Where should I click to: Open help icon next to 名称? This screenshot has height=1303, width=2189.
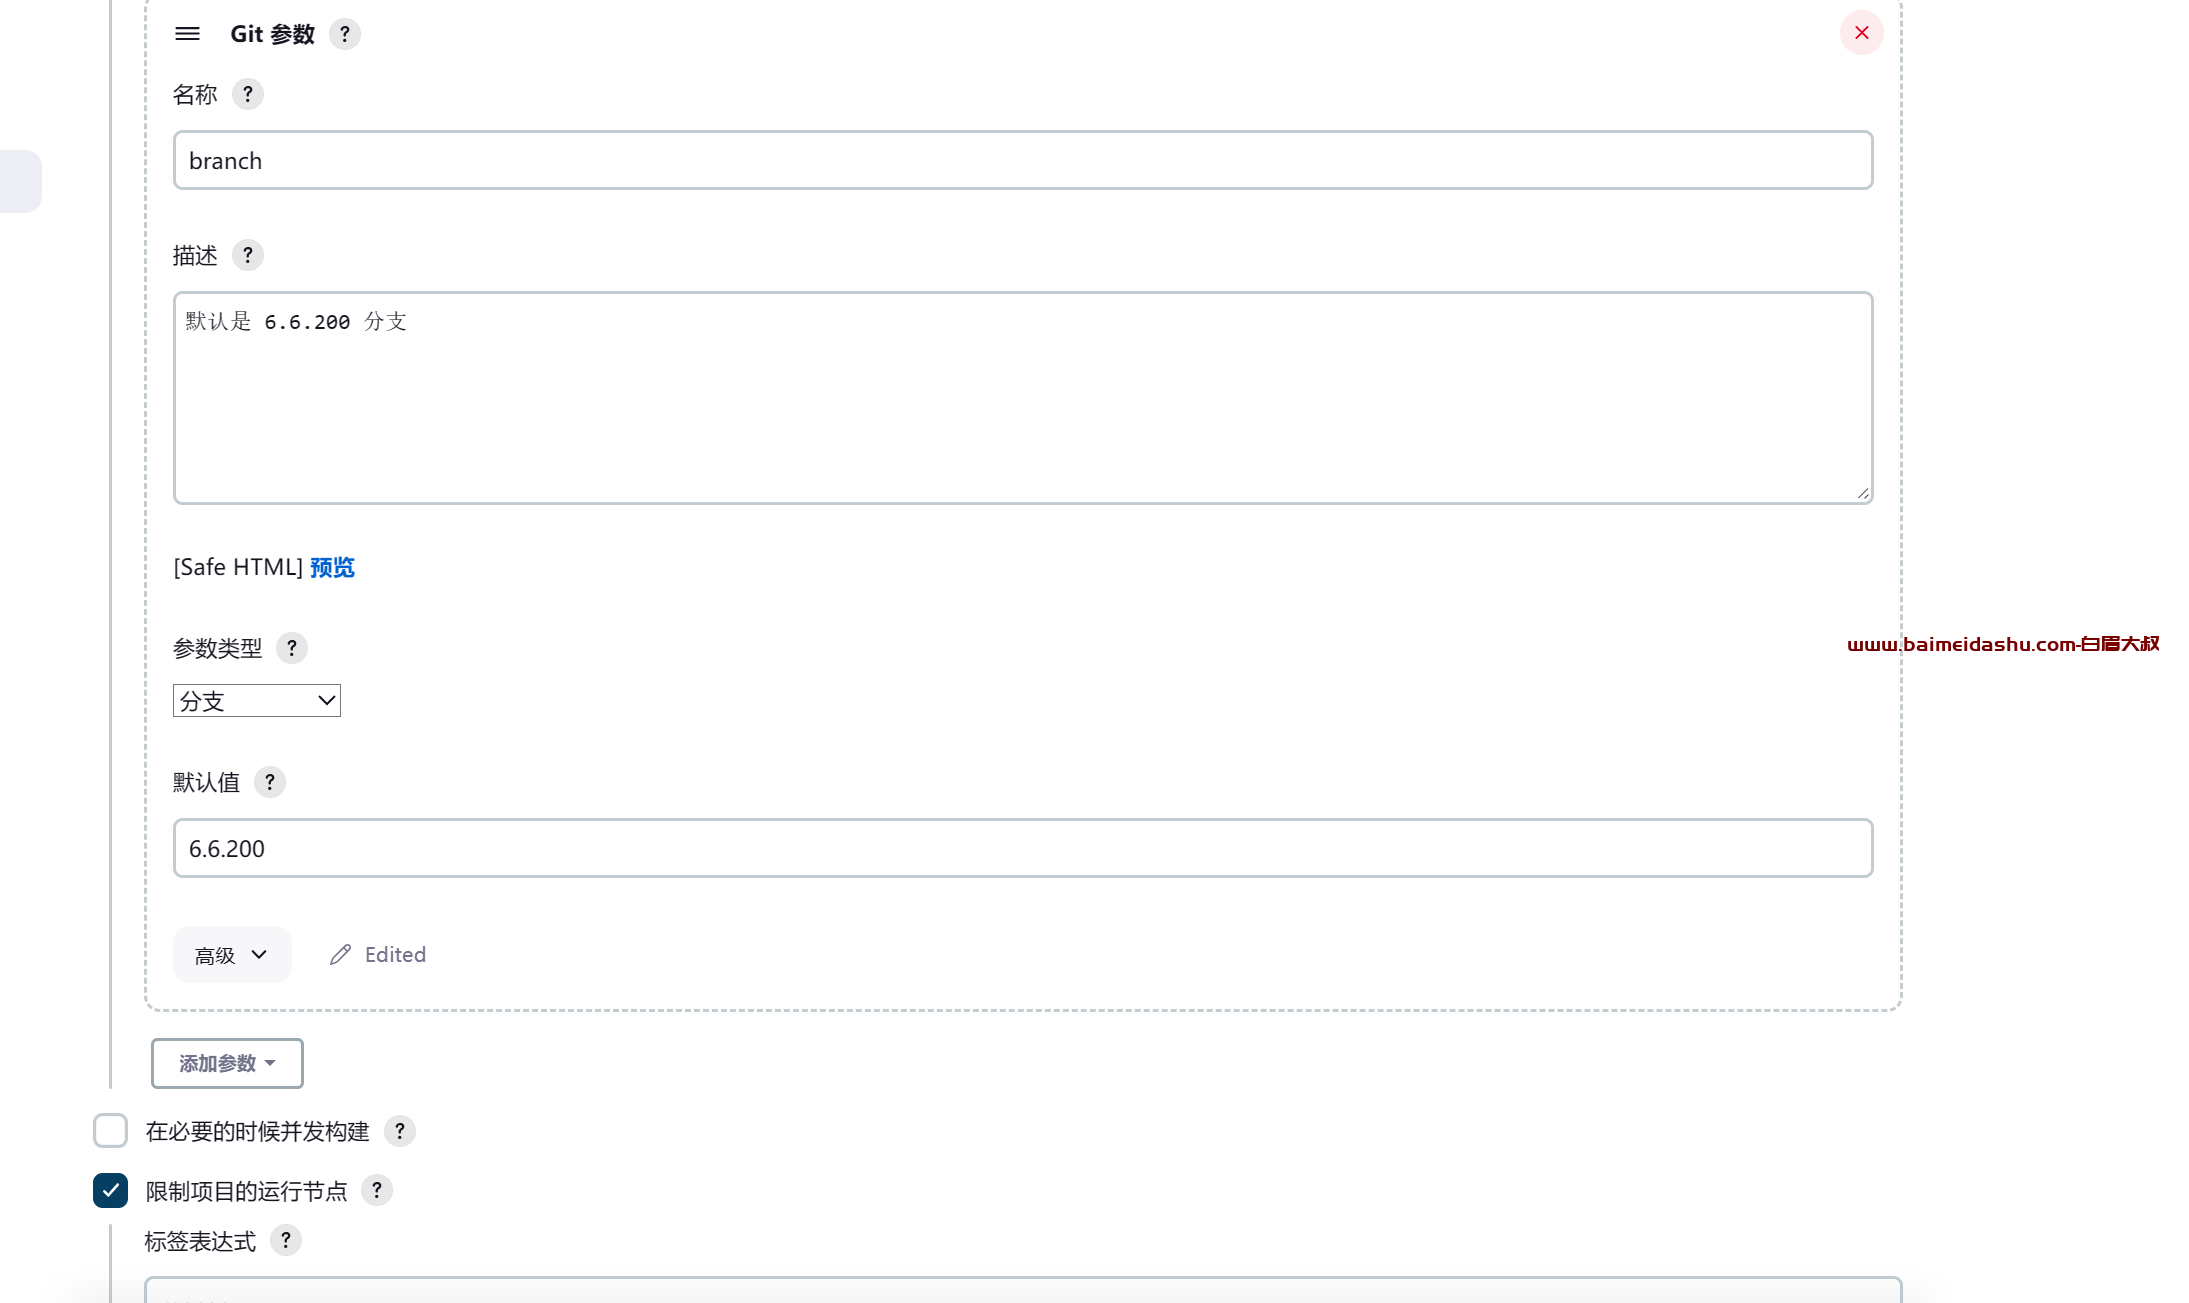[x=248, y=94]
